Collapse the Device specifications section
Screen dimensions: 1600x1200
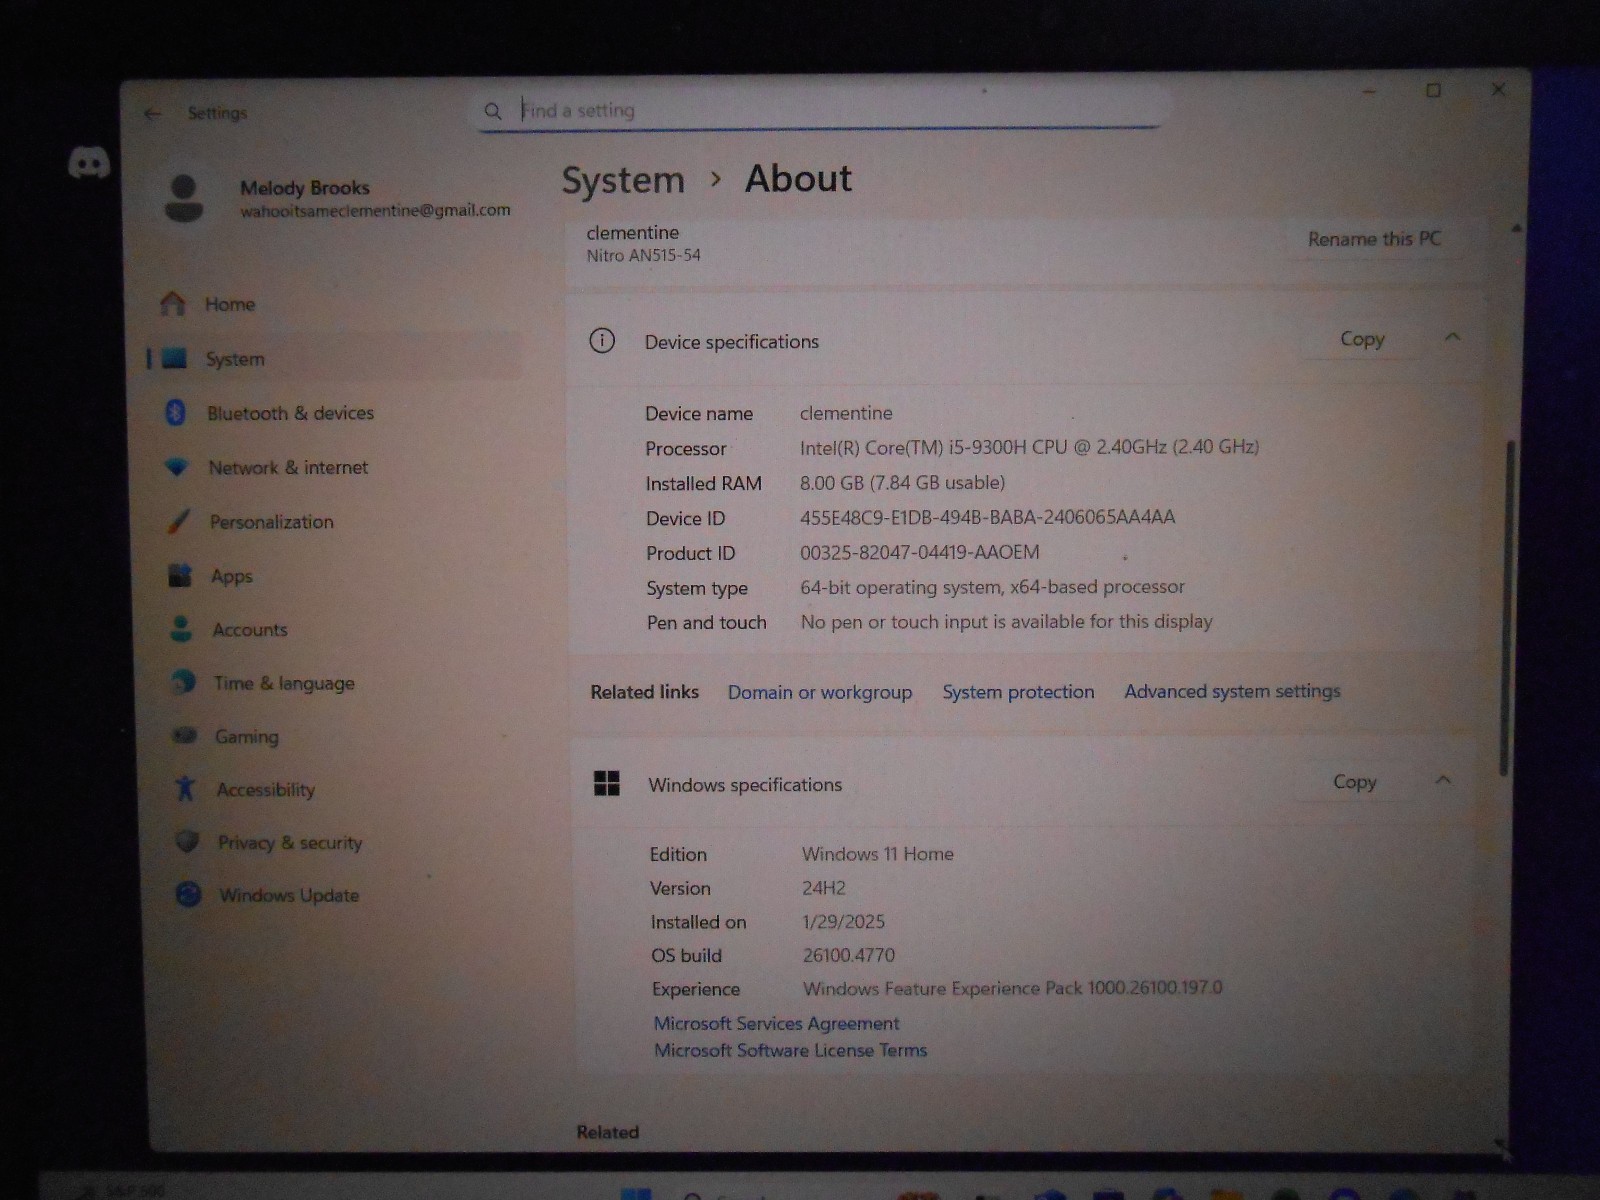click(x=1453, y=337)
